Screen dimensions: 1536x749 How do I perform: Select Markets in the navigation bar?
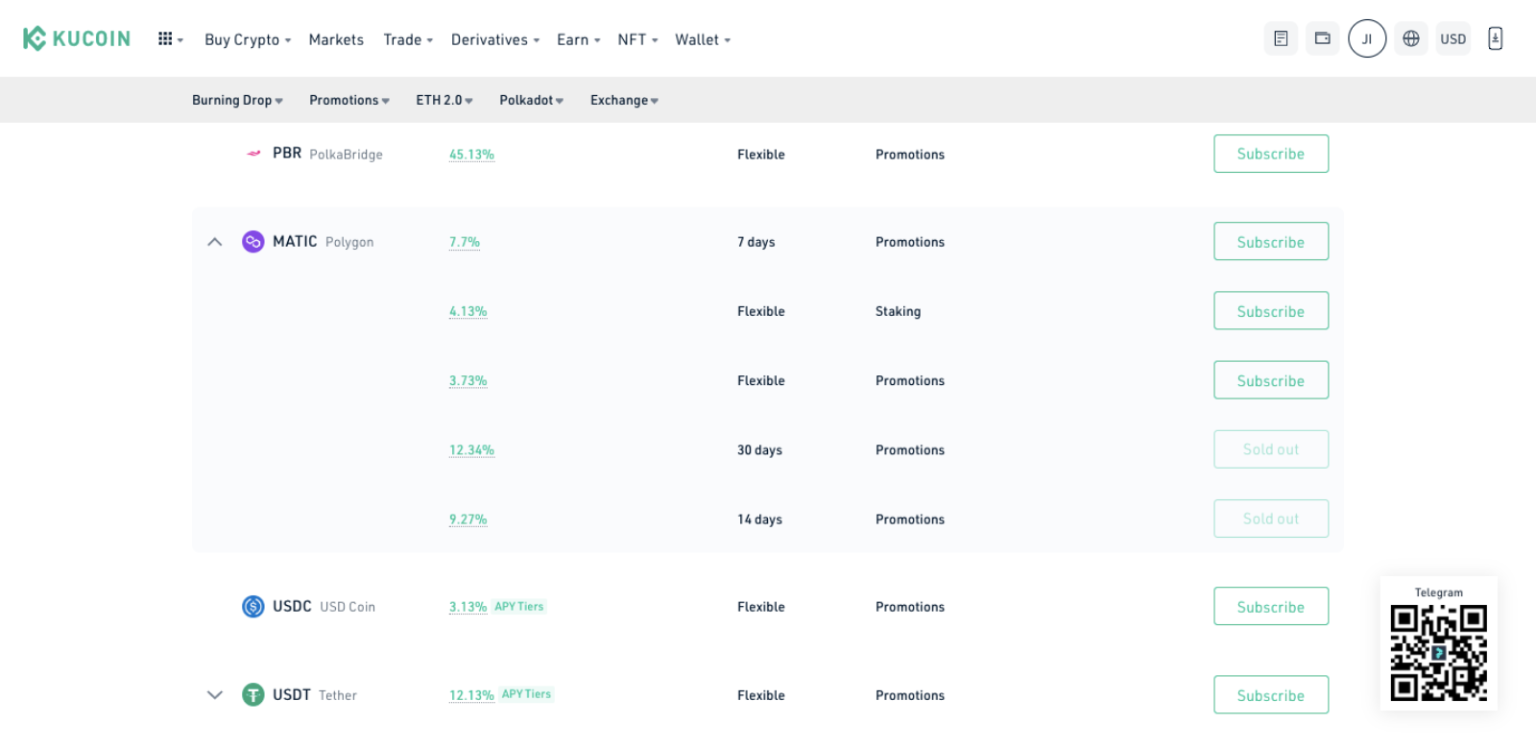[x=336, y=40]
